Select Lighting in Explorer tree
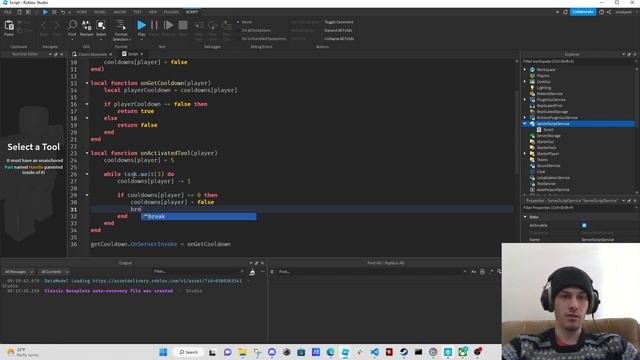 544,88
